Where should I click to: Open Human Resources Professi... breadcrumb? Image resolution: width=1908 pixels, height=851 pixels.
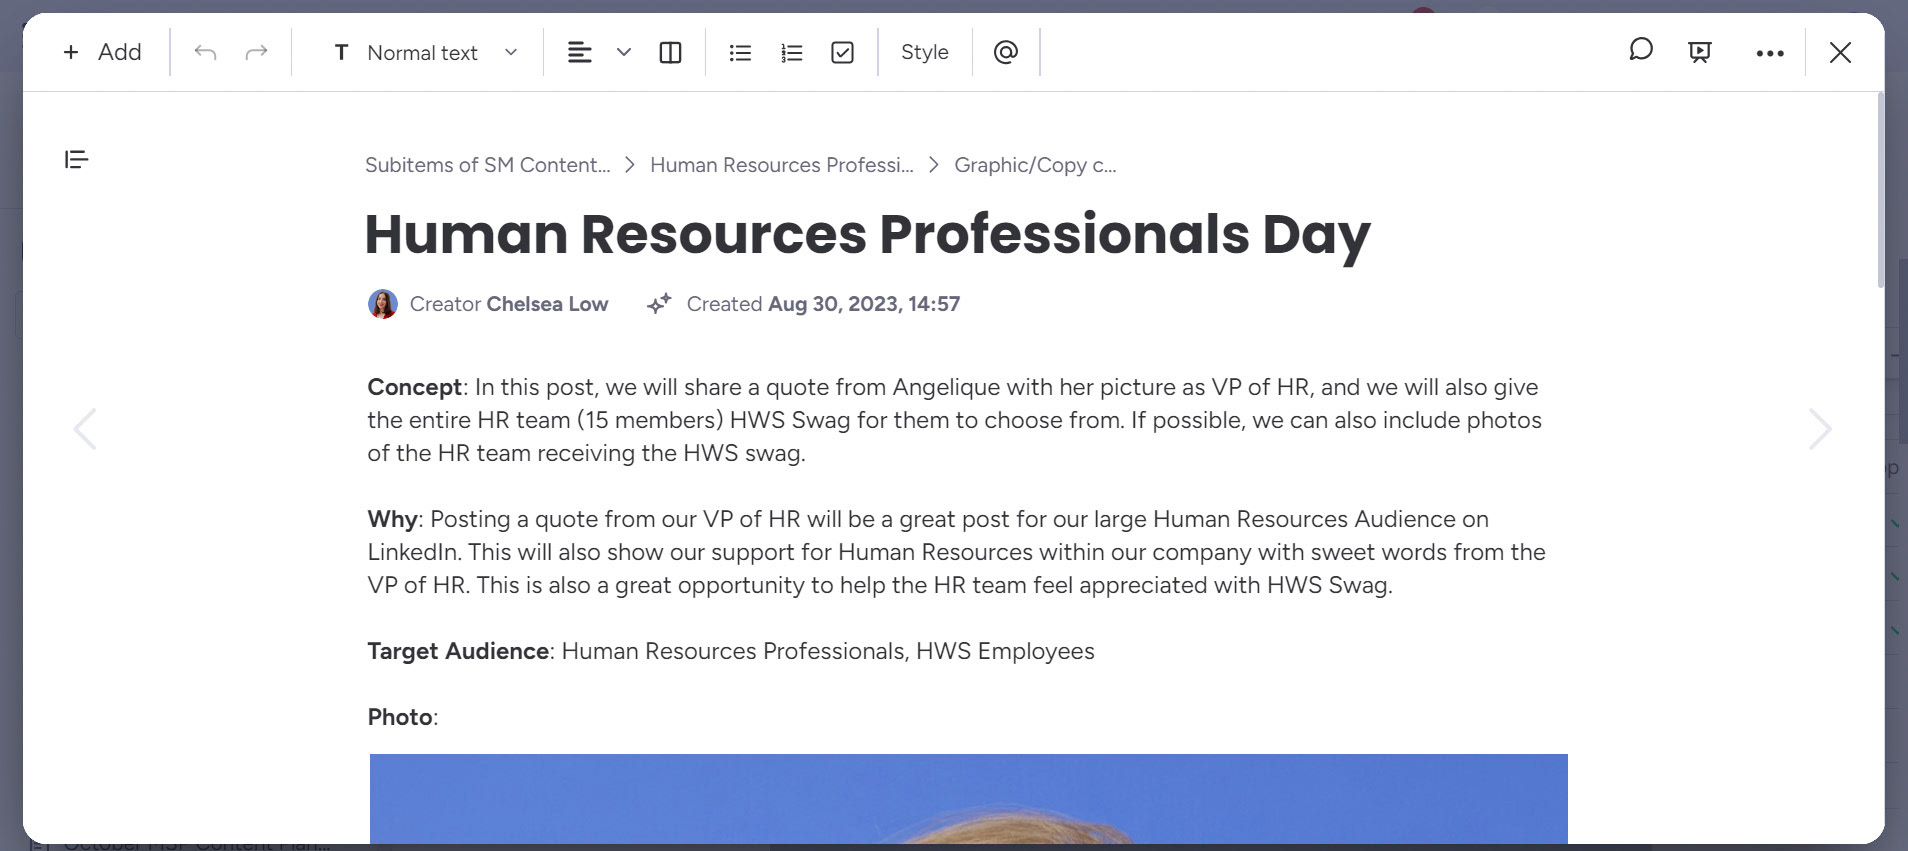(782, 165)
